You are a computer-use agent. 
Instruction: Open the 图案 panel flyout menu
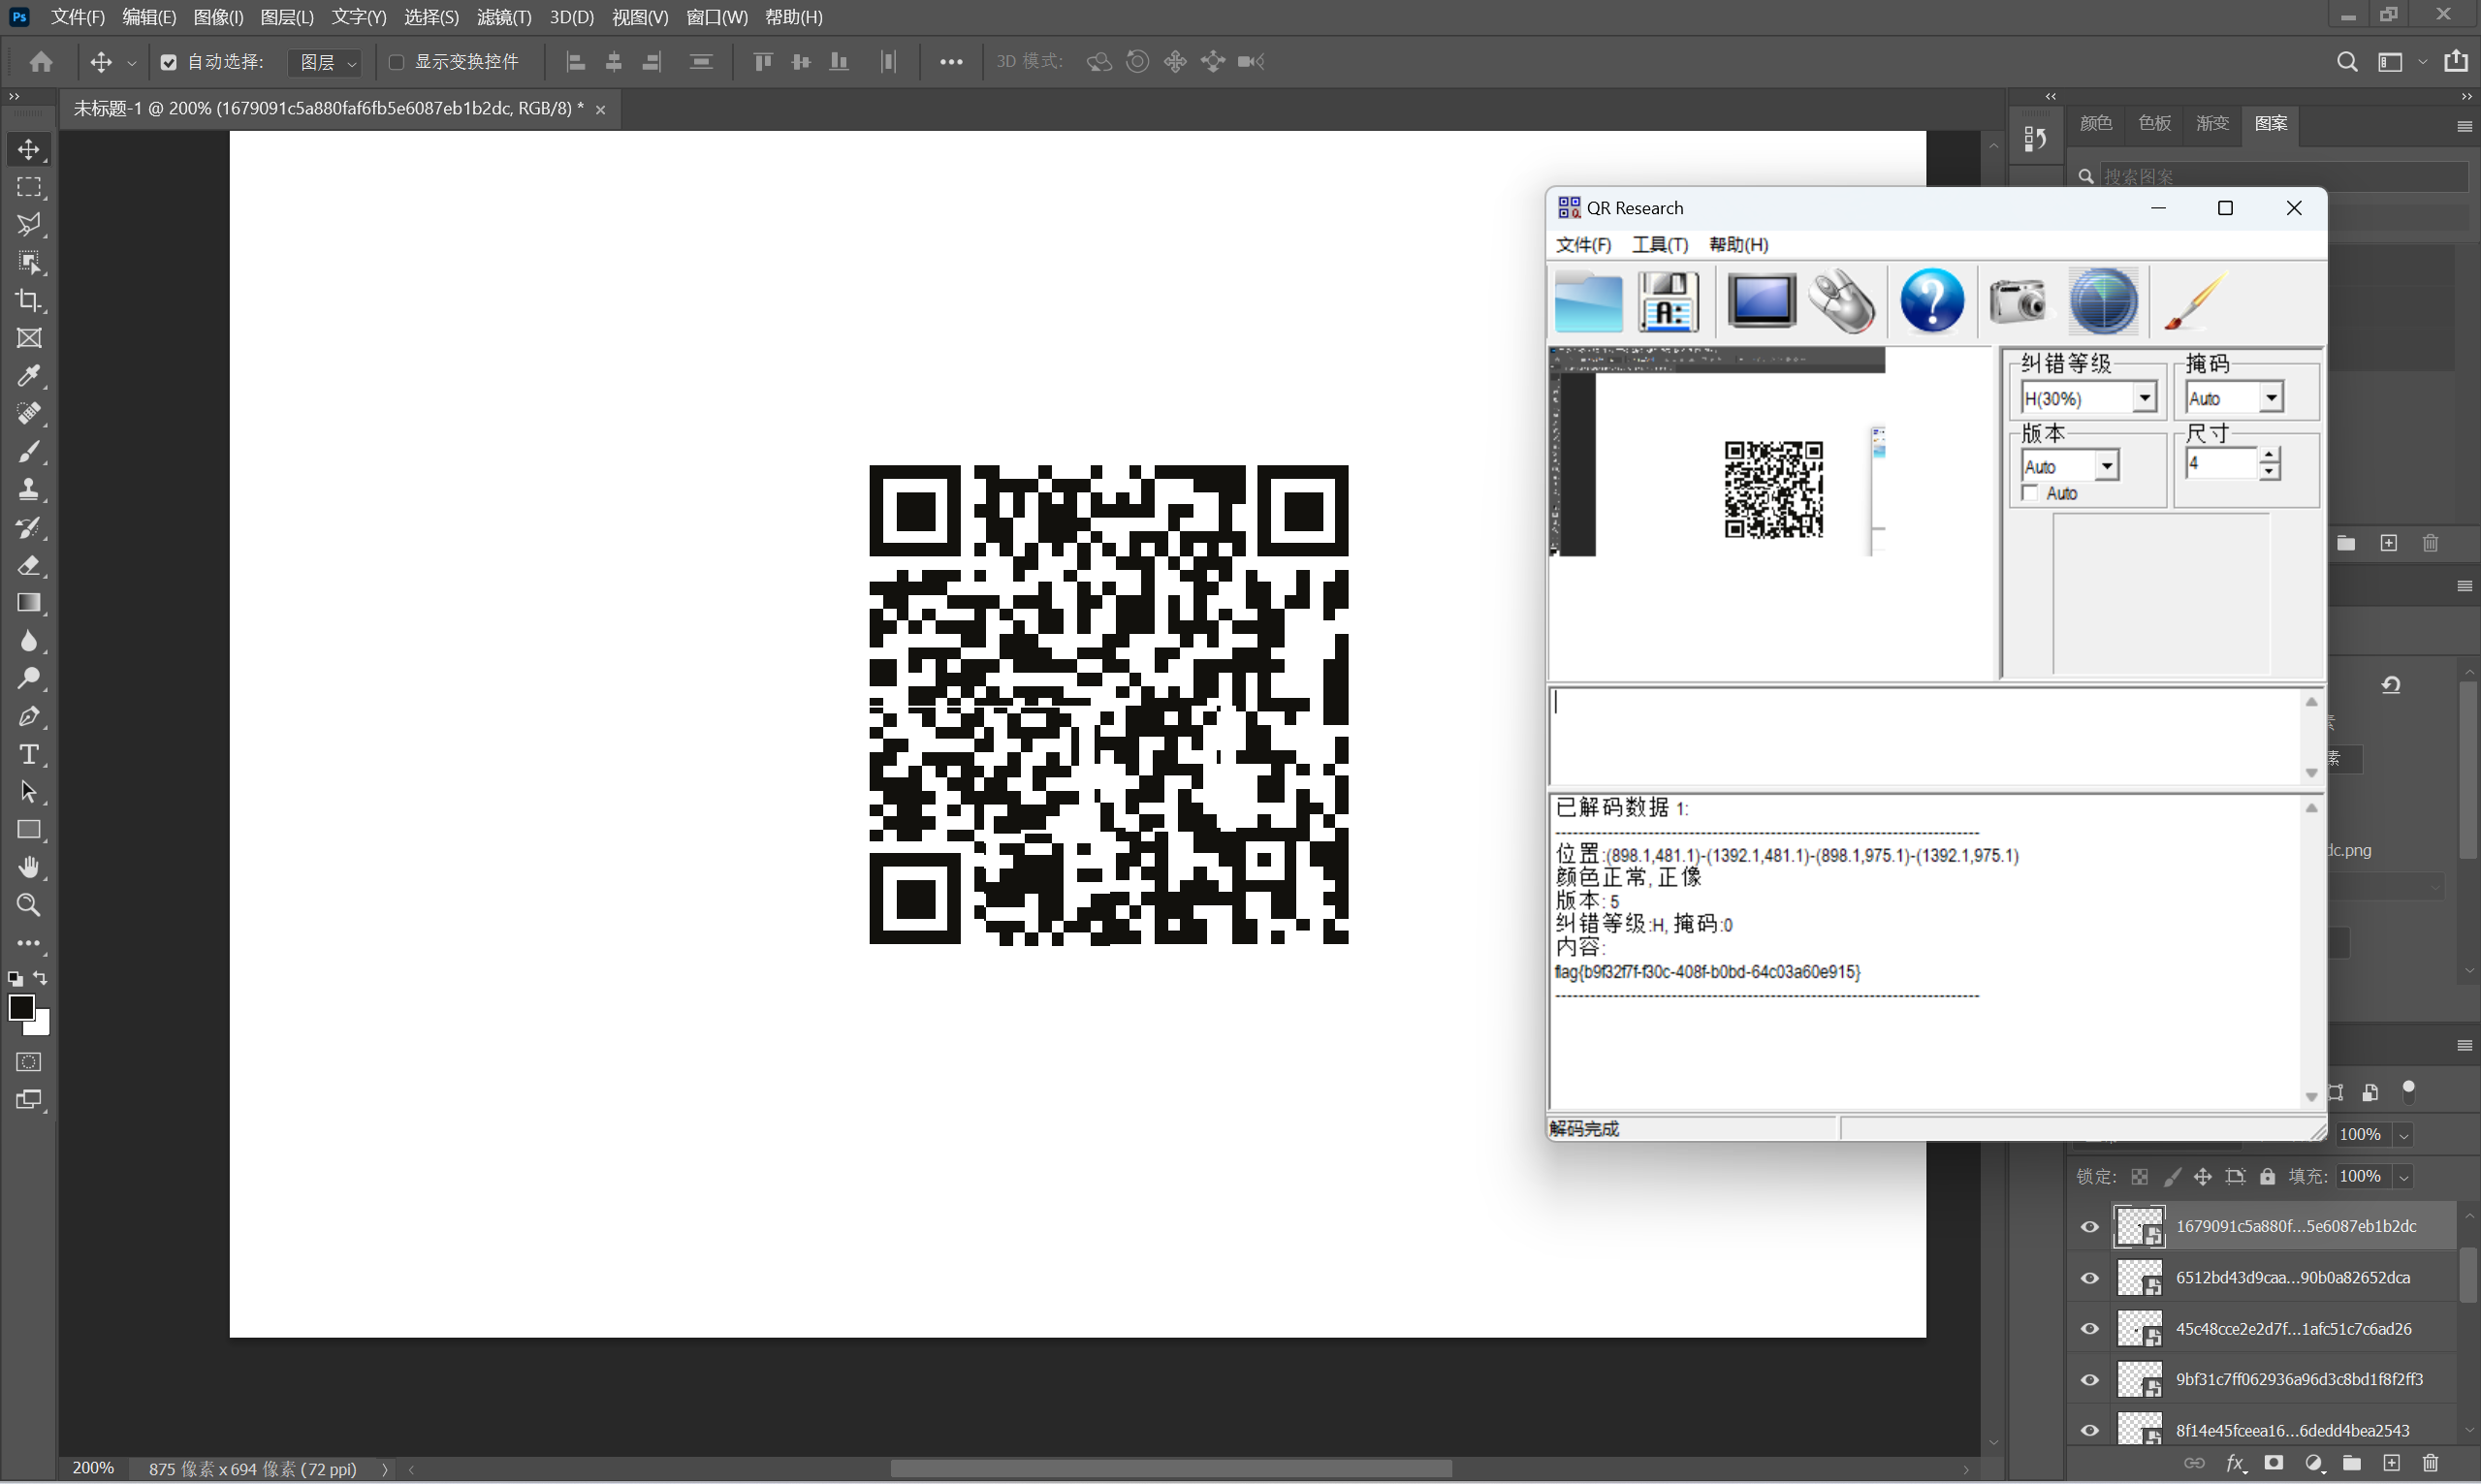click(2464, 126)
